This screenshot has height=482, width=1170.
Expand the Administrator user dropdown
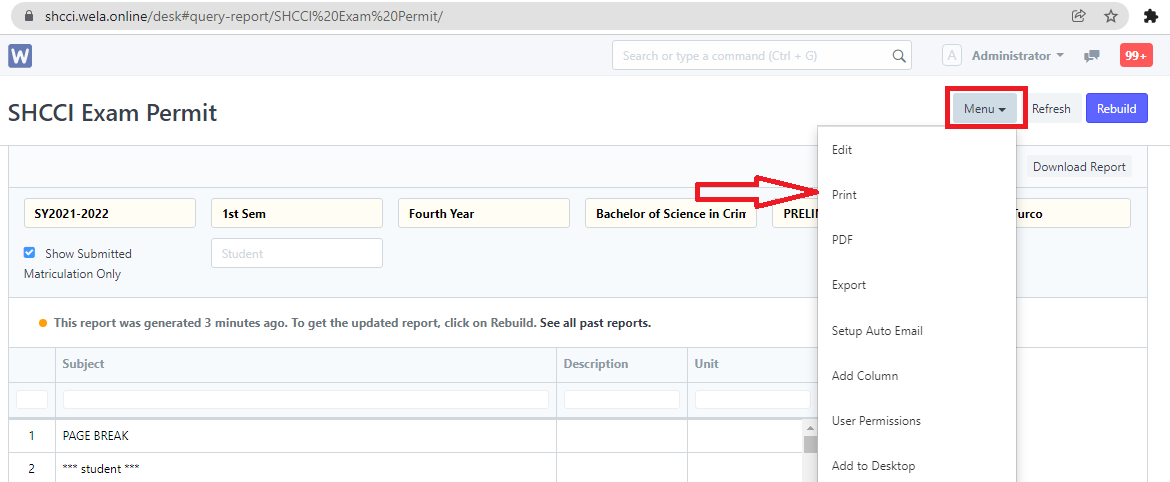(1017, 56)
